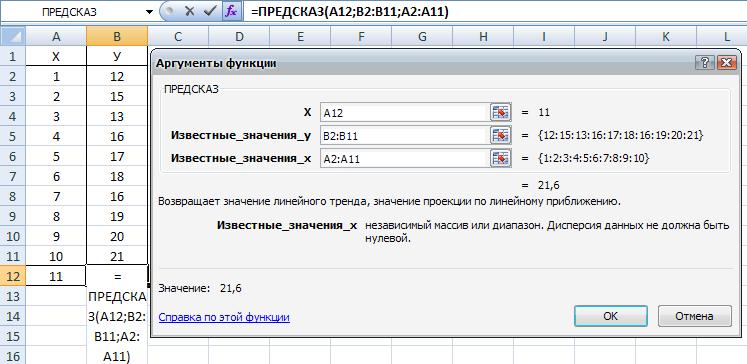Click cell B11 with value 21
The width and height of the screenshot is (747, 364).
(x=117, y=257)
